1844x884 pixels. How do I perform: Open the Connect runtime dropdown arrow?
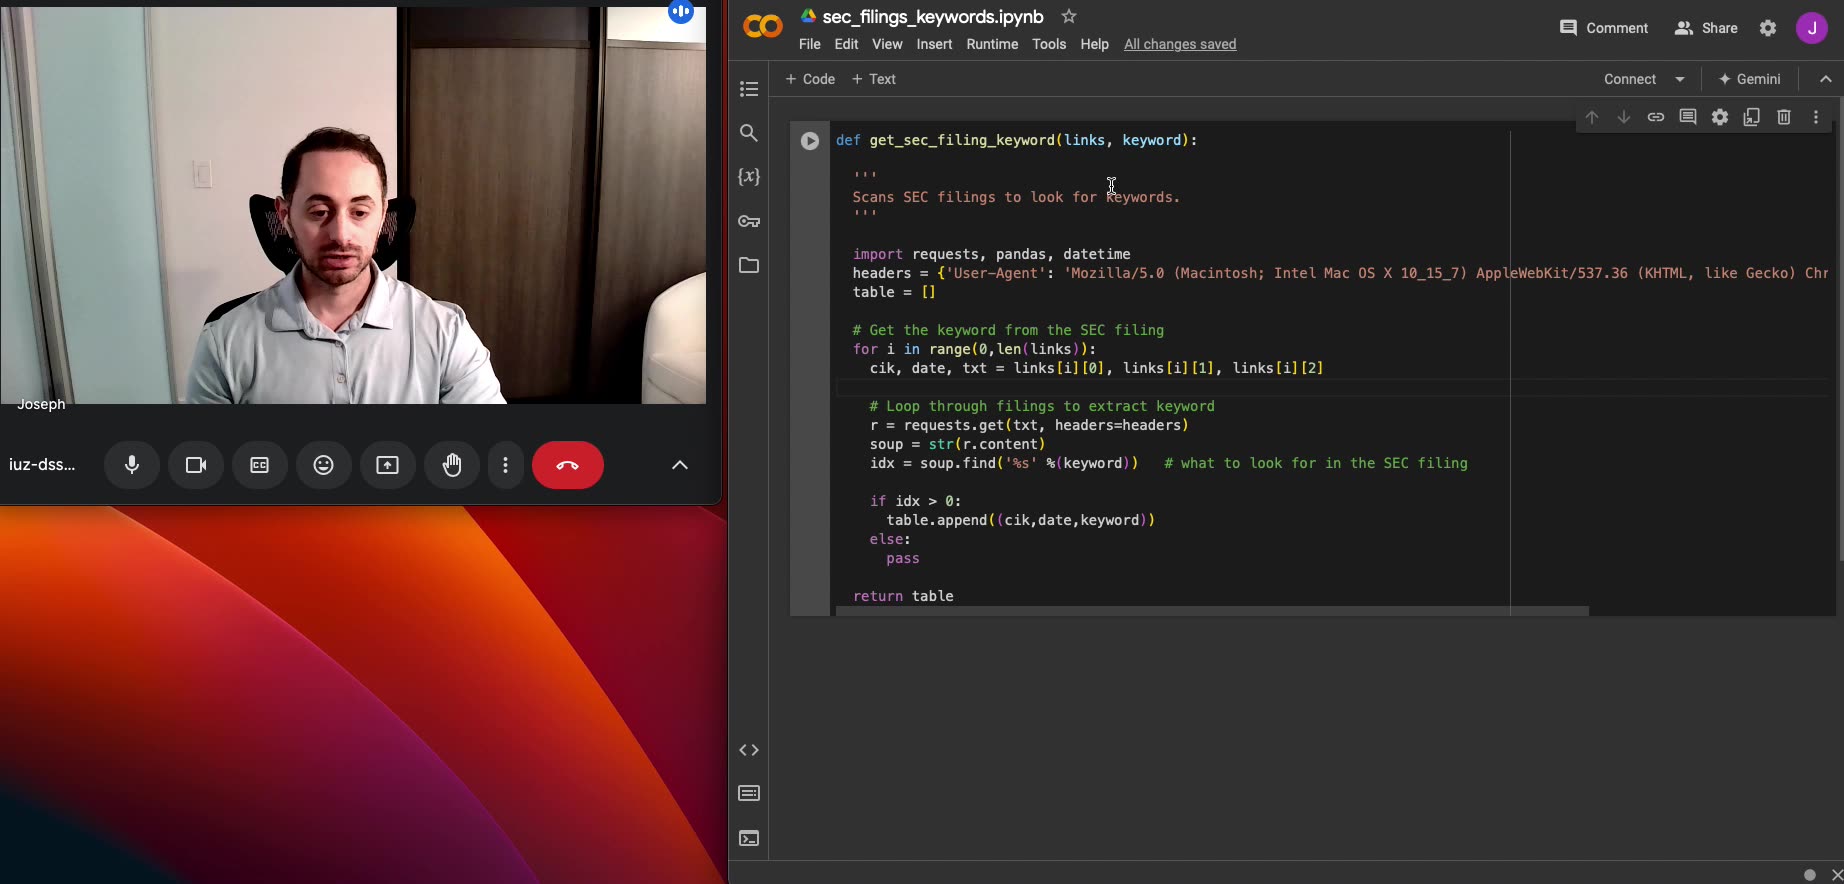[1680, 79]
